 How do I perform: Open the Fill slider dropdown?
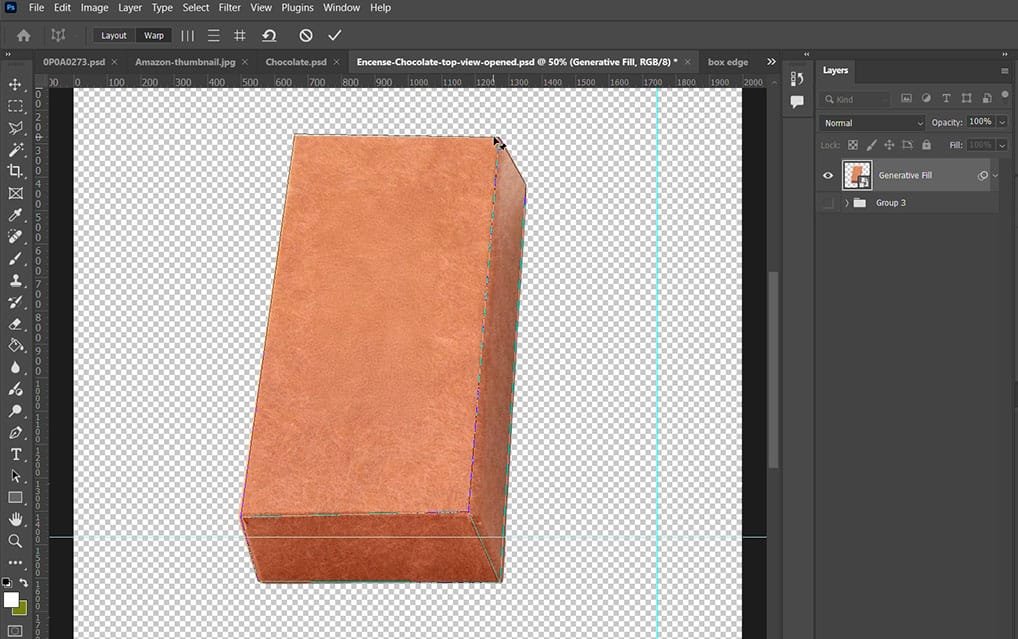pyautogui.click(x=1002, y=145)
